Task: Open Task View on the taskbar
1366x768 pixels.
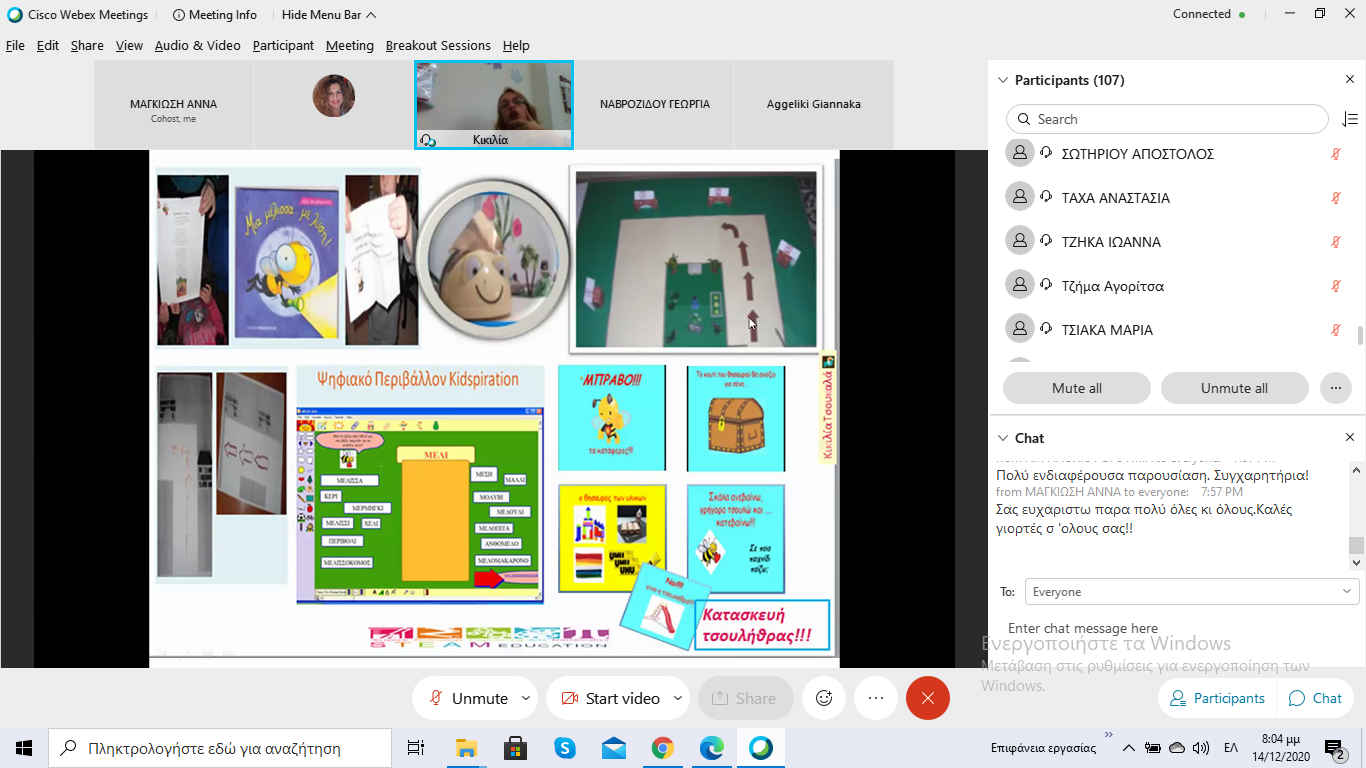Action: pyautogui.click(x=416, y=748)
